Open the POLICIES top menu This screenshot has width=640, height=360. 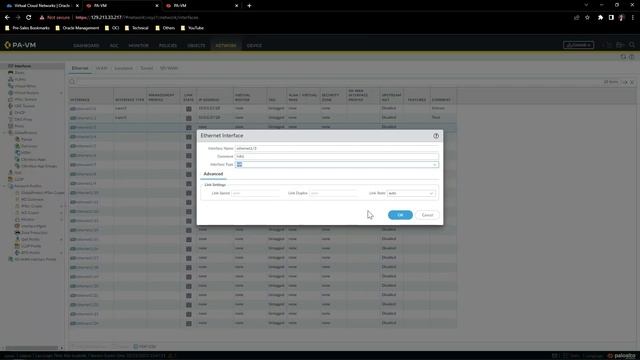tap(168, 45)
